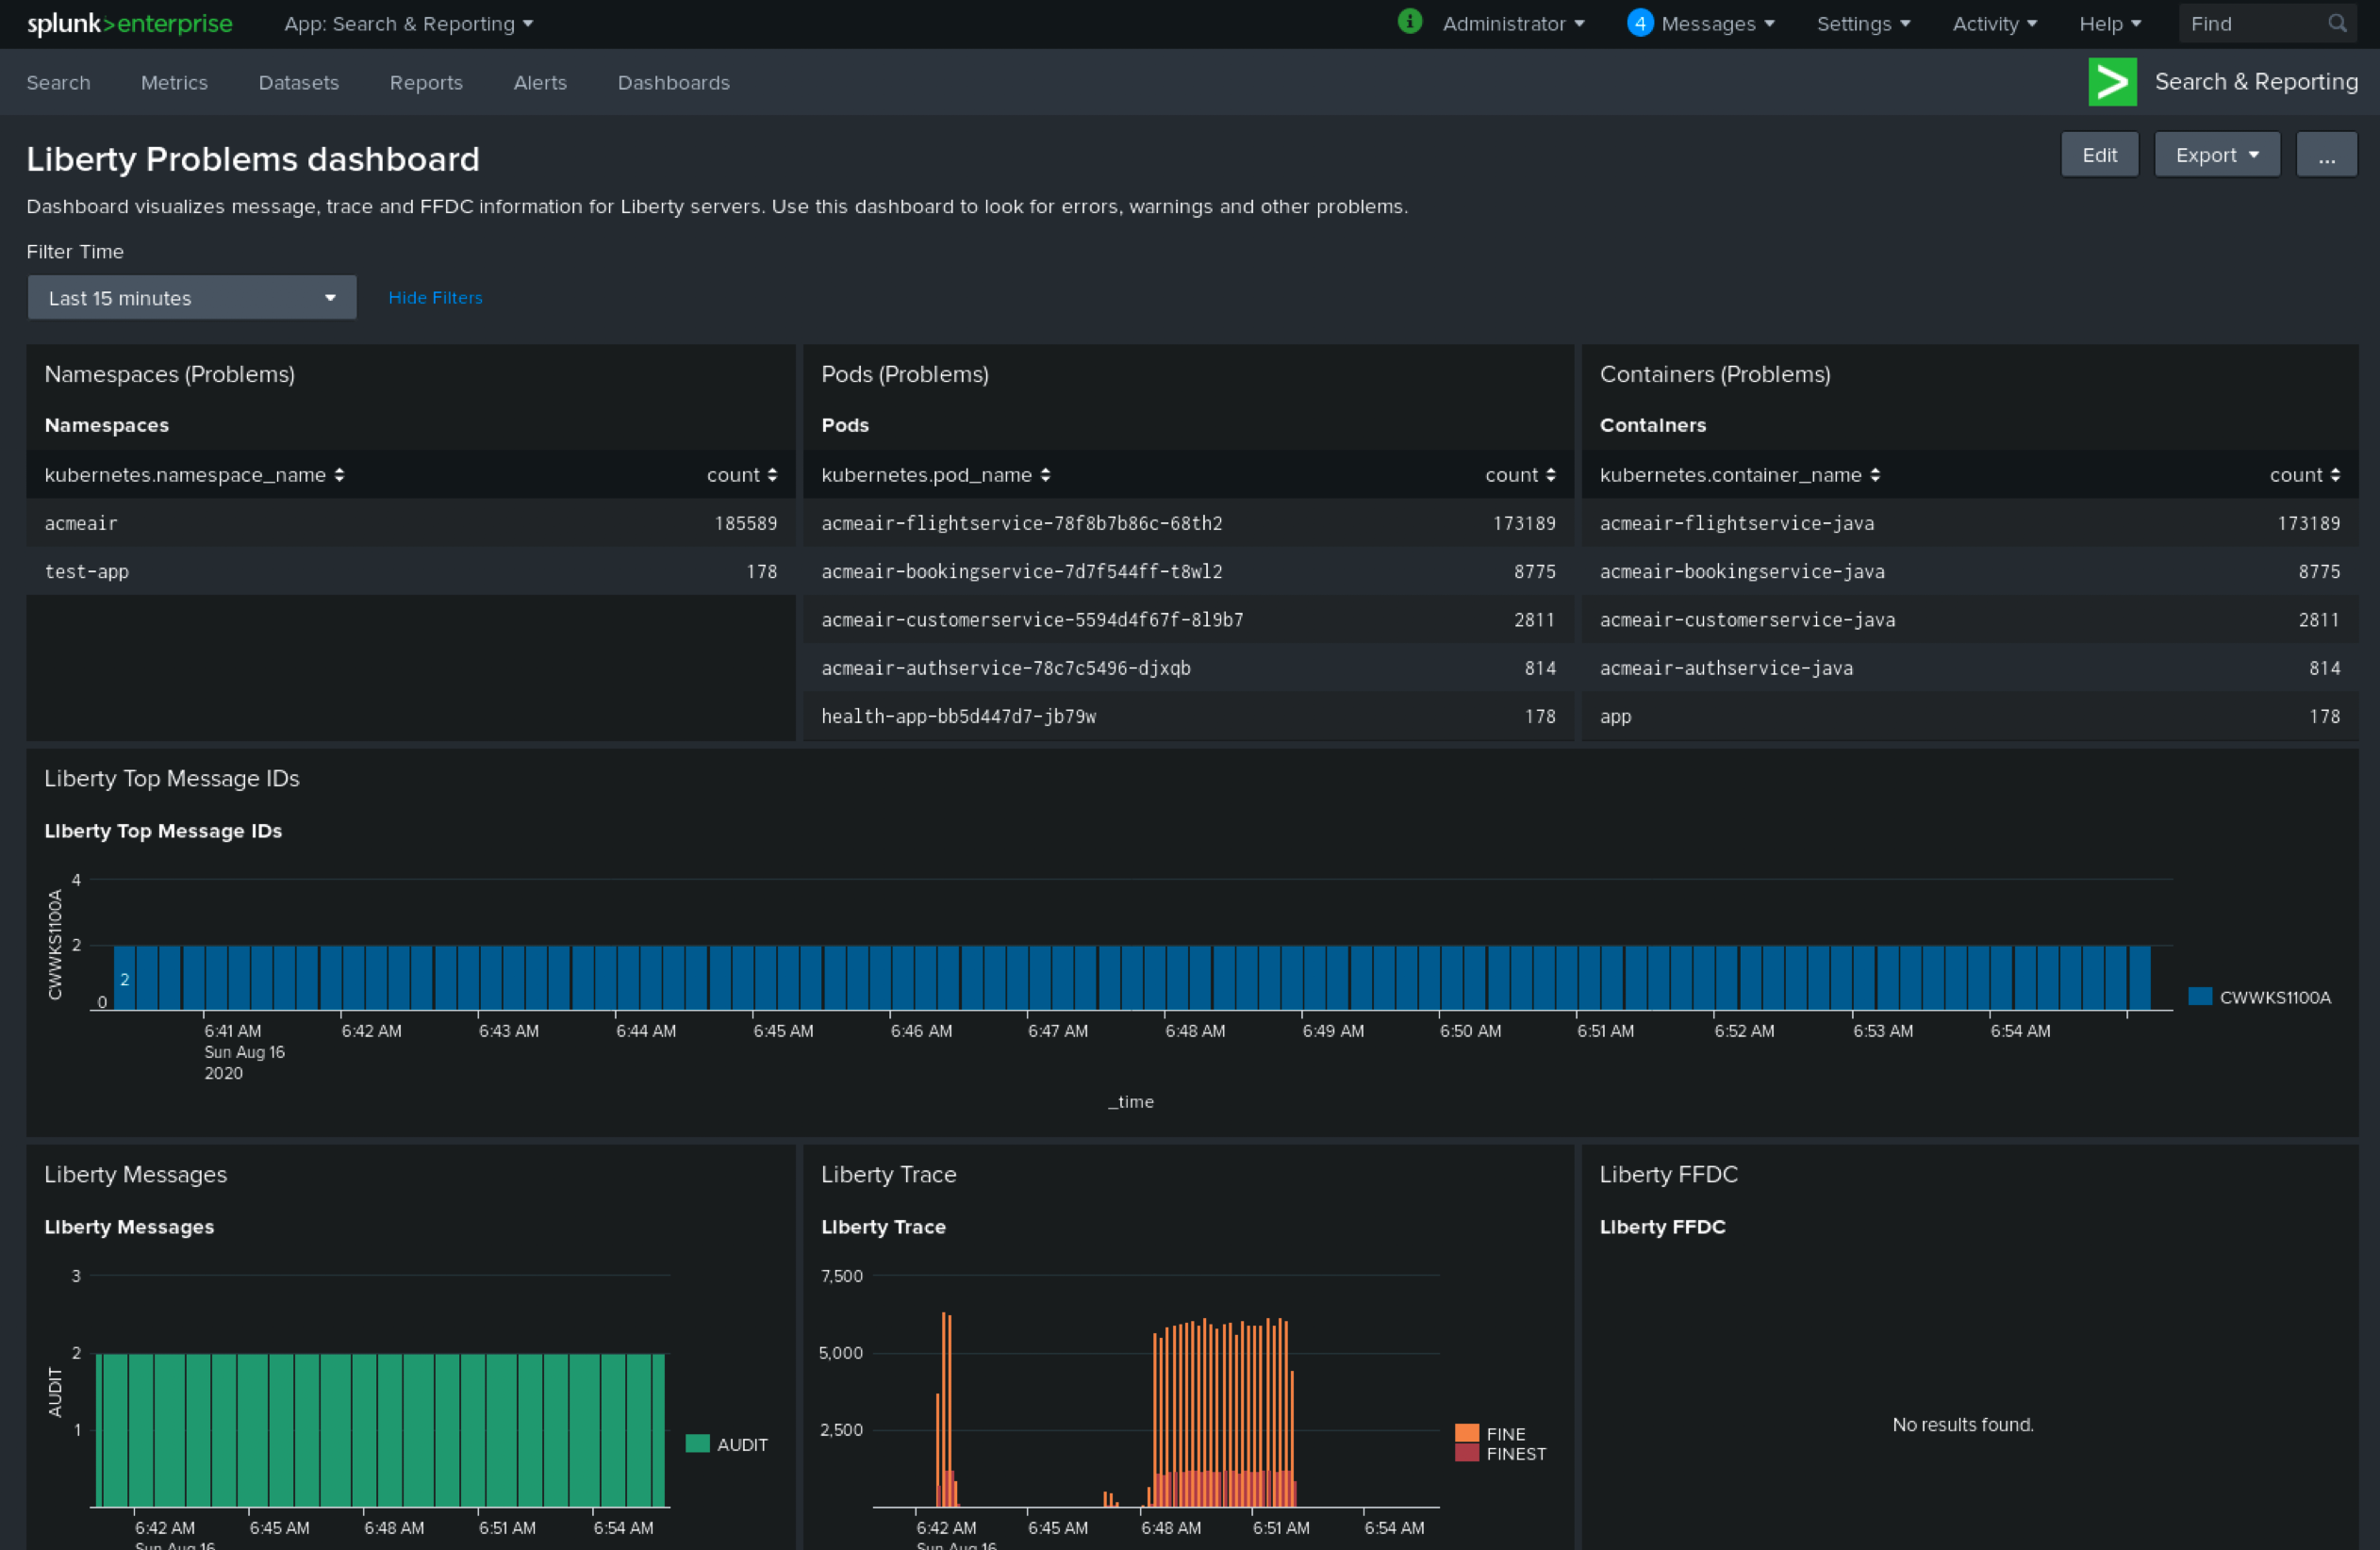Click the FINE orange legend swatch
Image resolution: width=2380 pixels, height=1550 pixels.
1466,1433
